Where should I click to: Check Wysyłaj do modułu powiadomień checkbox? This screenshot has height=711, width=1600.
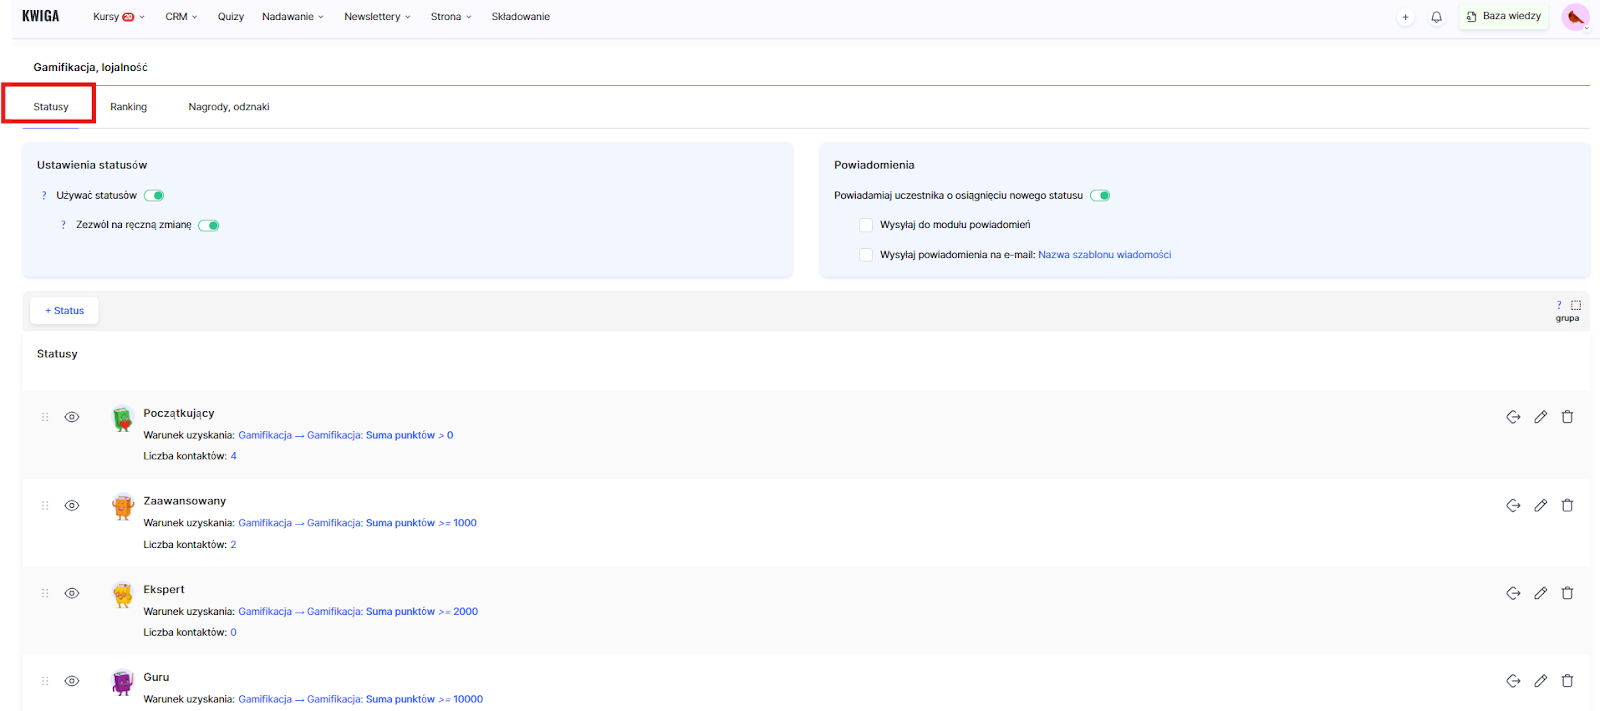point(866,225)
